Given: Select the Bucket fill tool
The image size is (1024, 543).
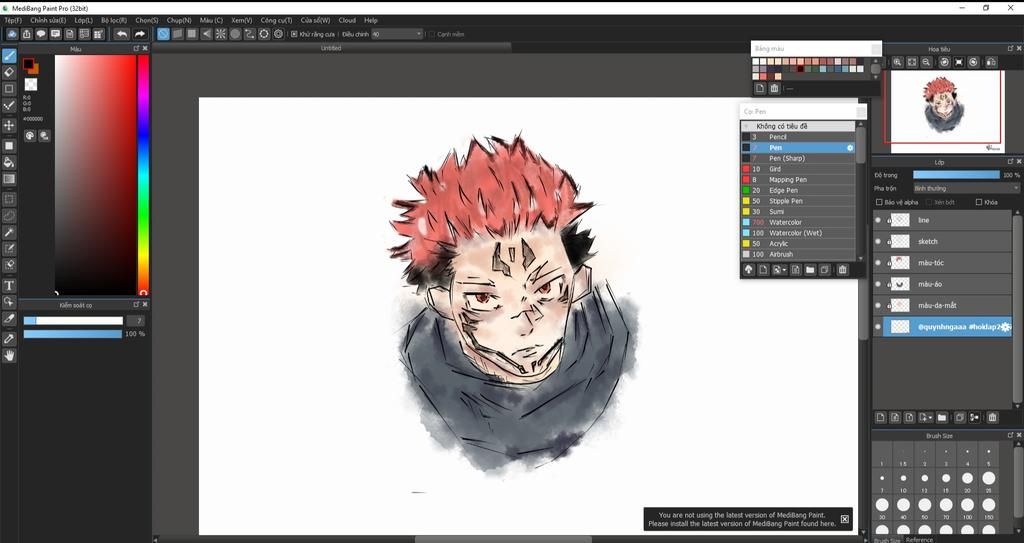Looking at the screenshot, I should pyautogui.click(x=9, y=162).
